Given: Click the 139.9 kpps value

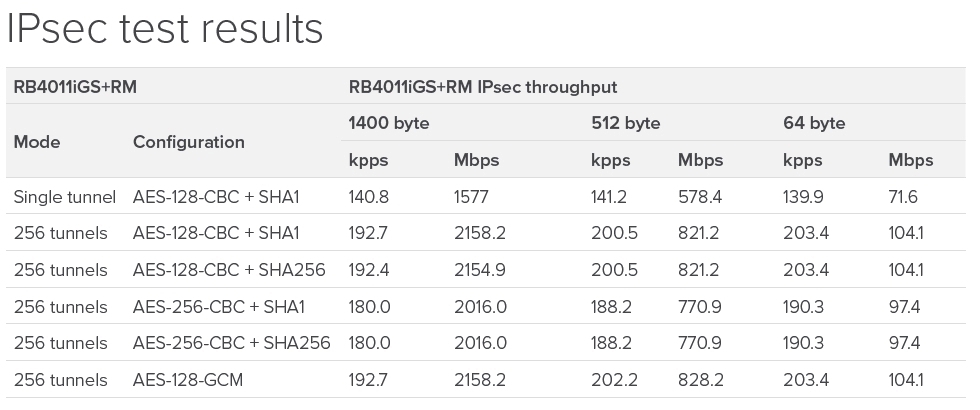Looking at the screenshot, I should (804, 197).
